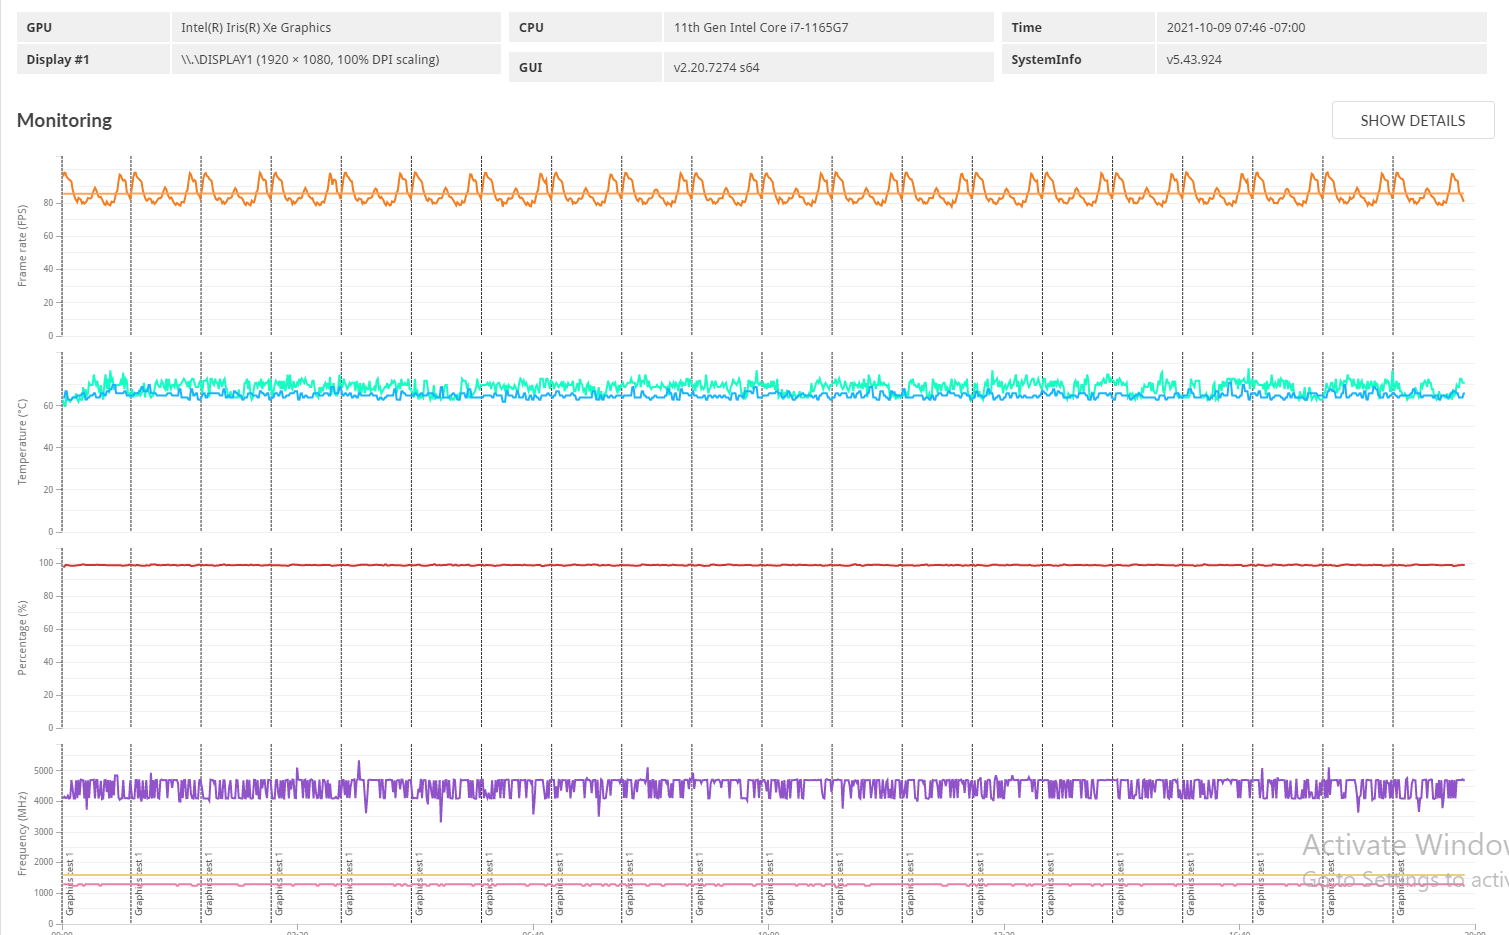
Task: Select the DISPLAY1 resolution value cell
Action: point(336,59)
